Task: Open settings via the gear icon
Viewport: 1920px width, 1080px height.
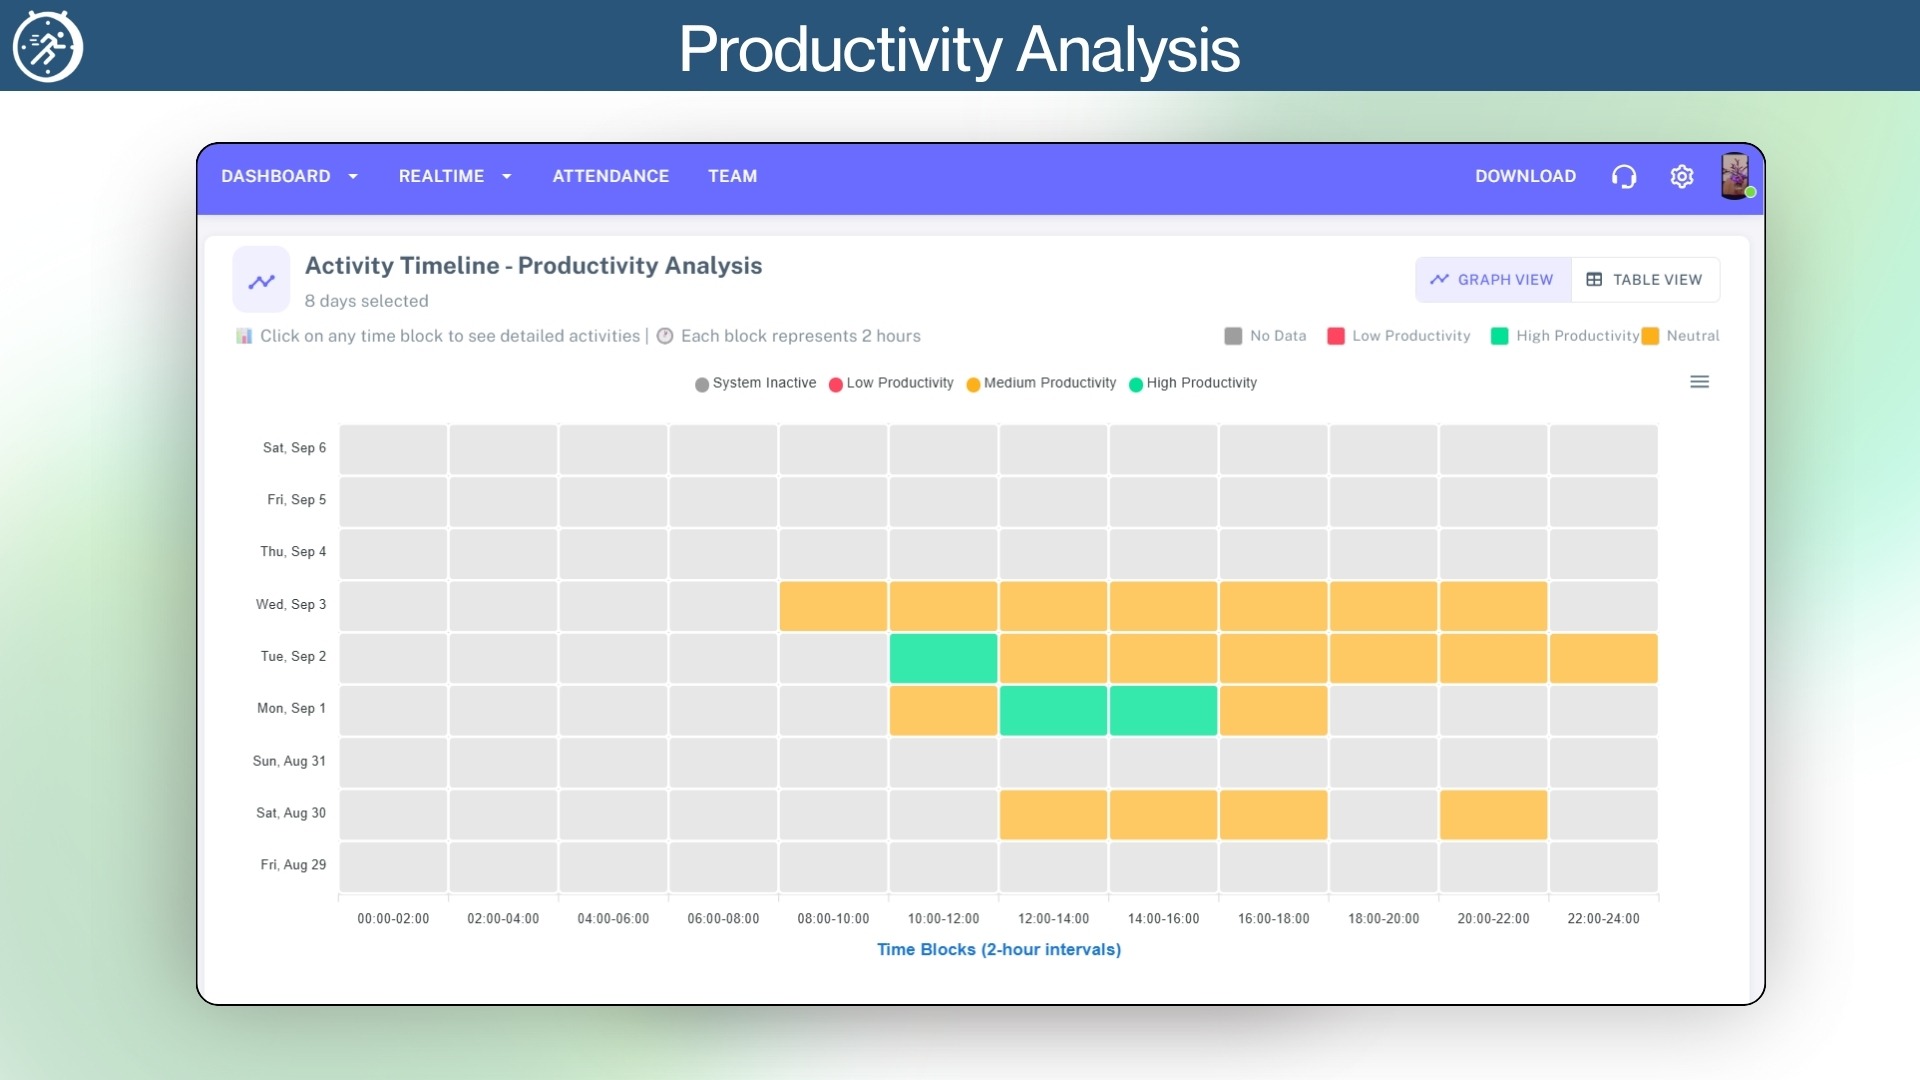Action: coord(1682,177)
